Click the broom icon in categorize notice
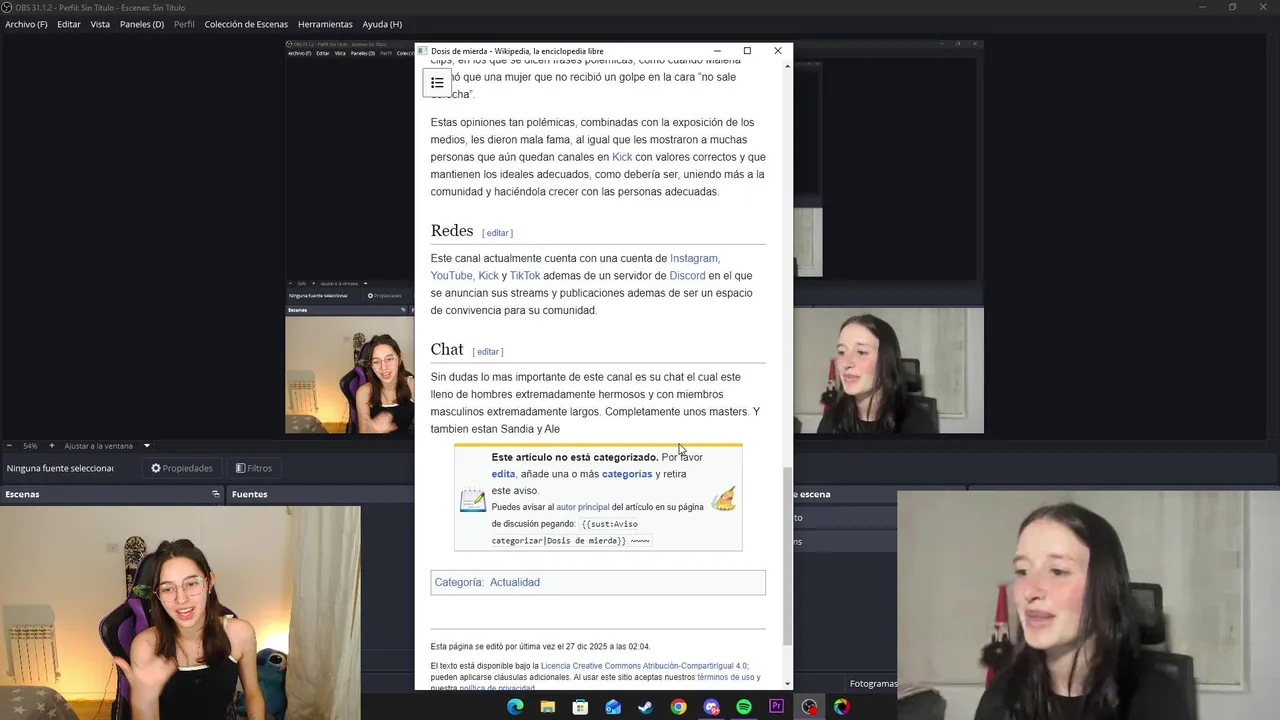This screenshot has height=720, width=1280. (723, 498)
